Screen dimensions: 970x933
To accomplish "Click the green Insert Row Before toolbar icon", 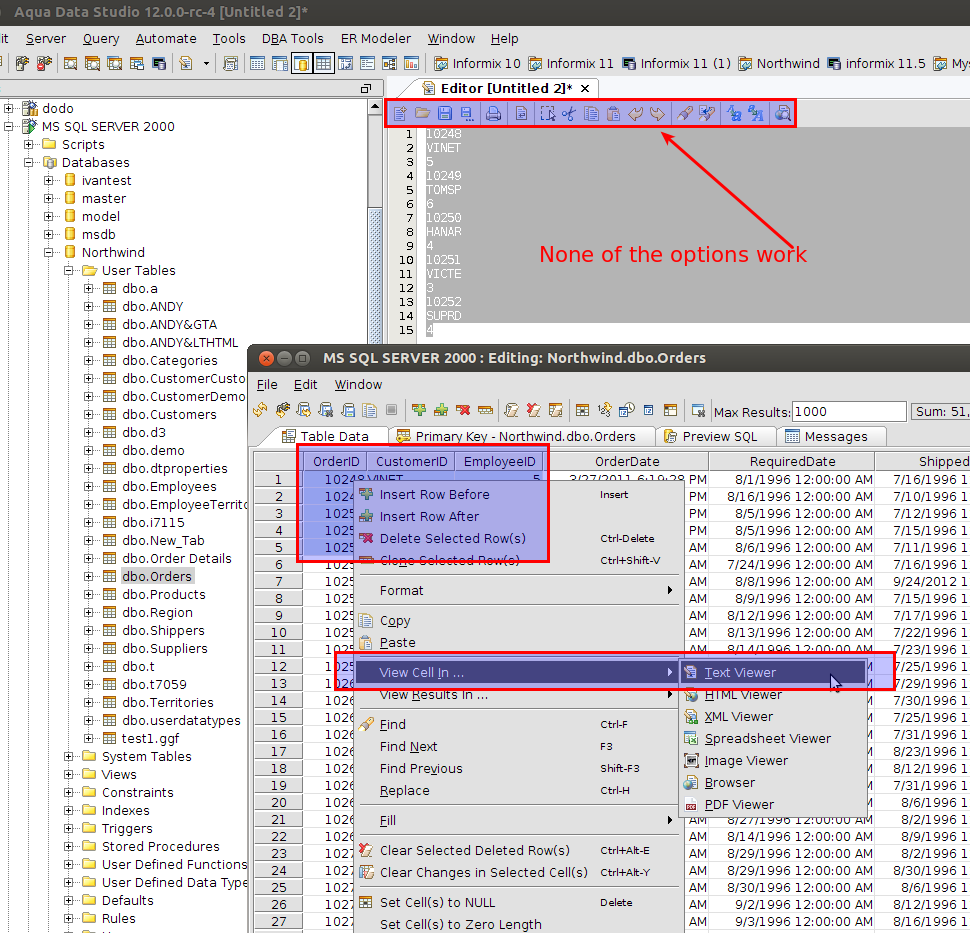I will click(x=419, y=410).
